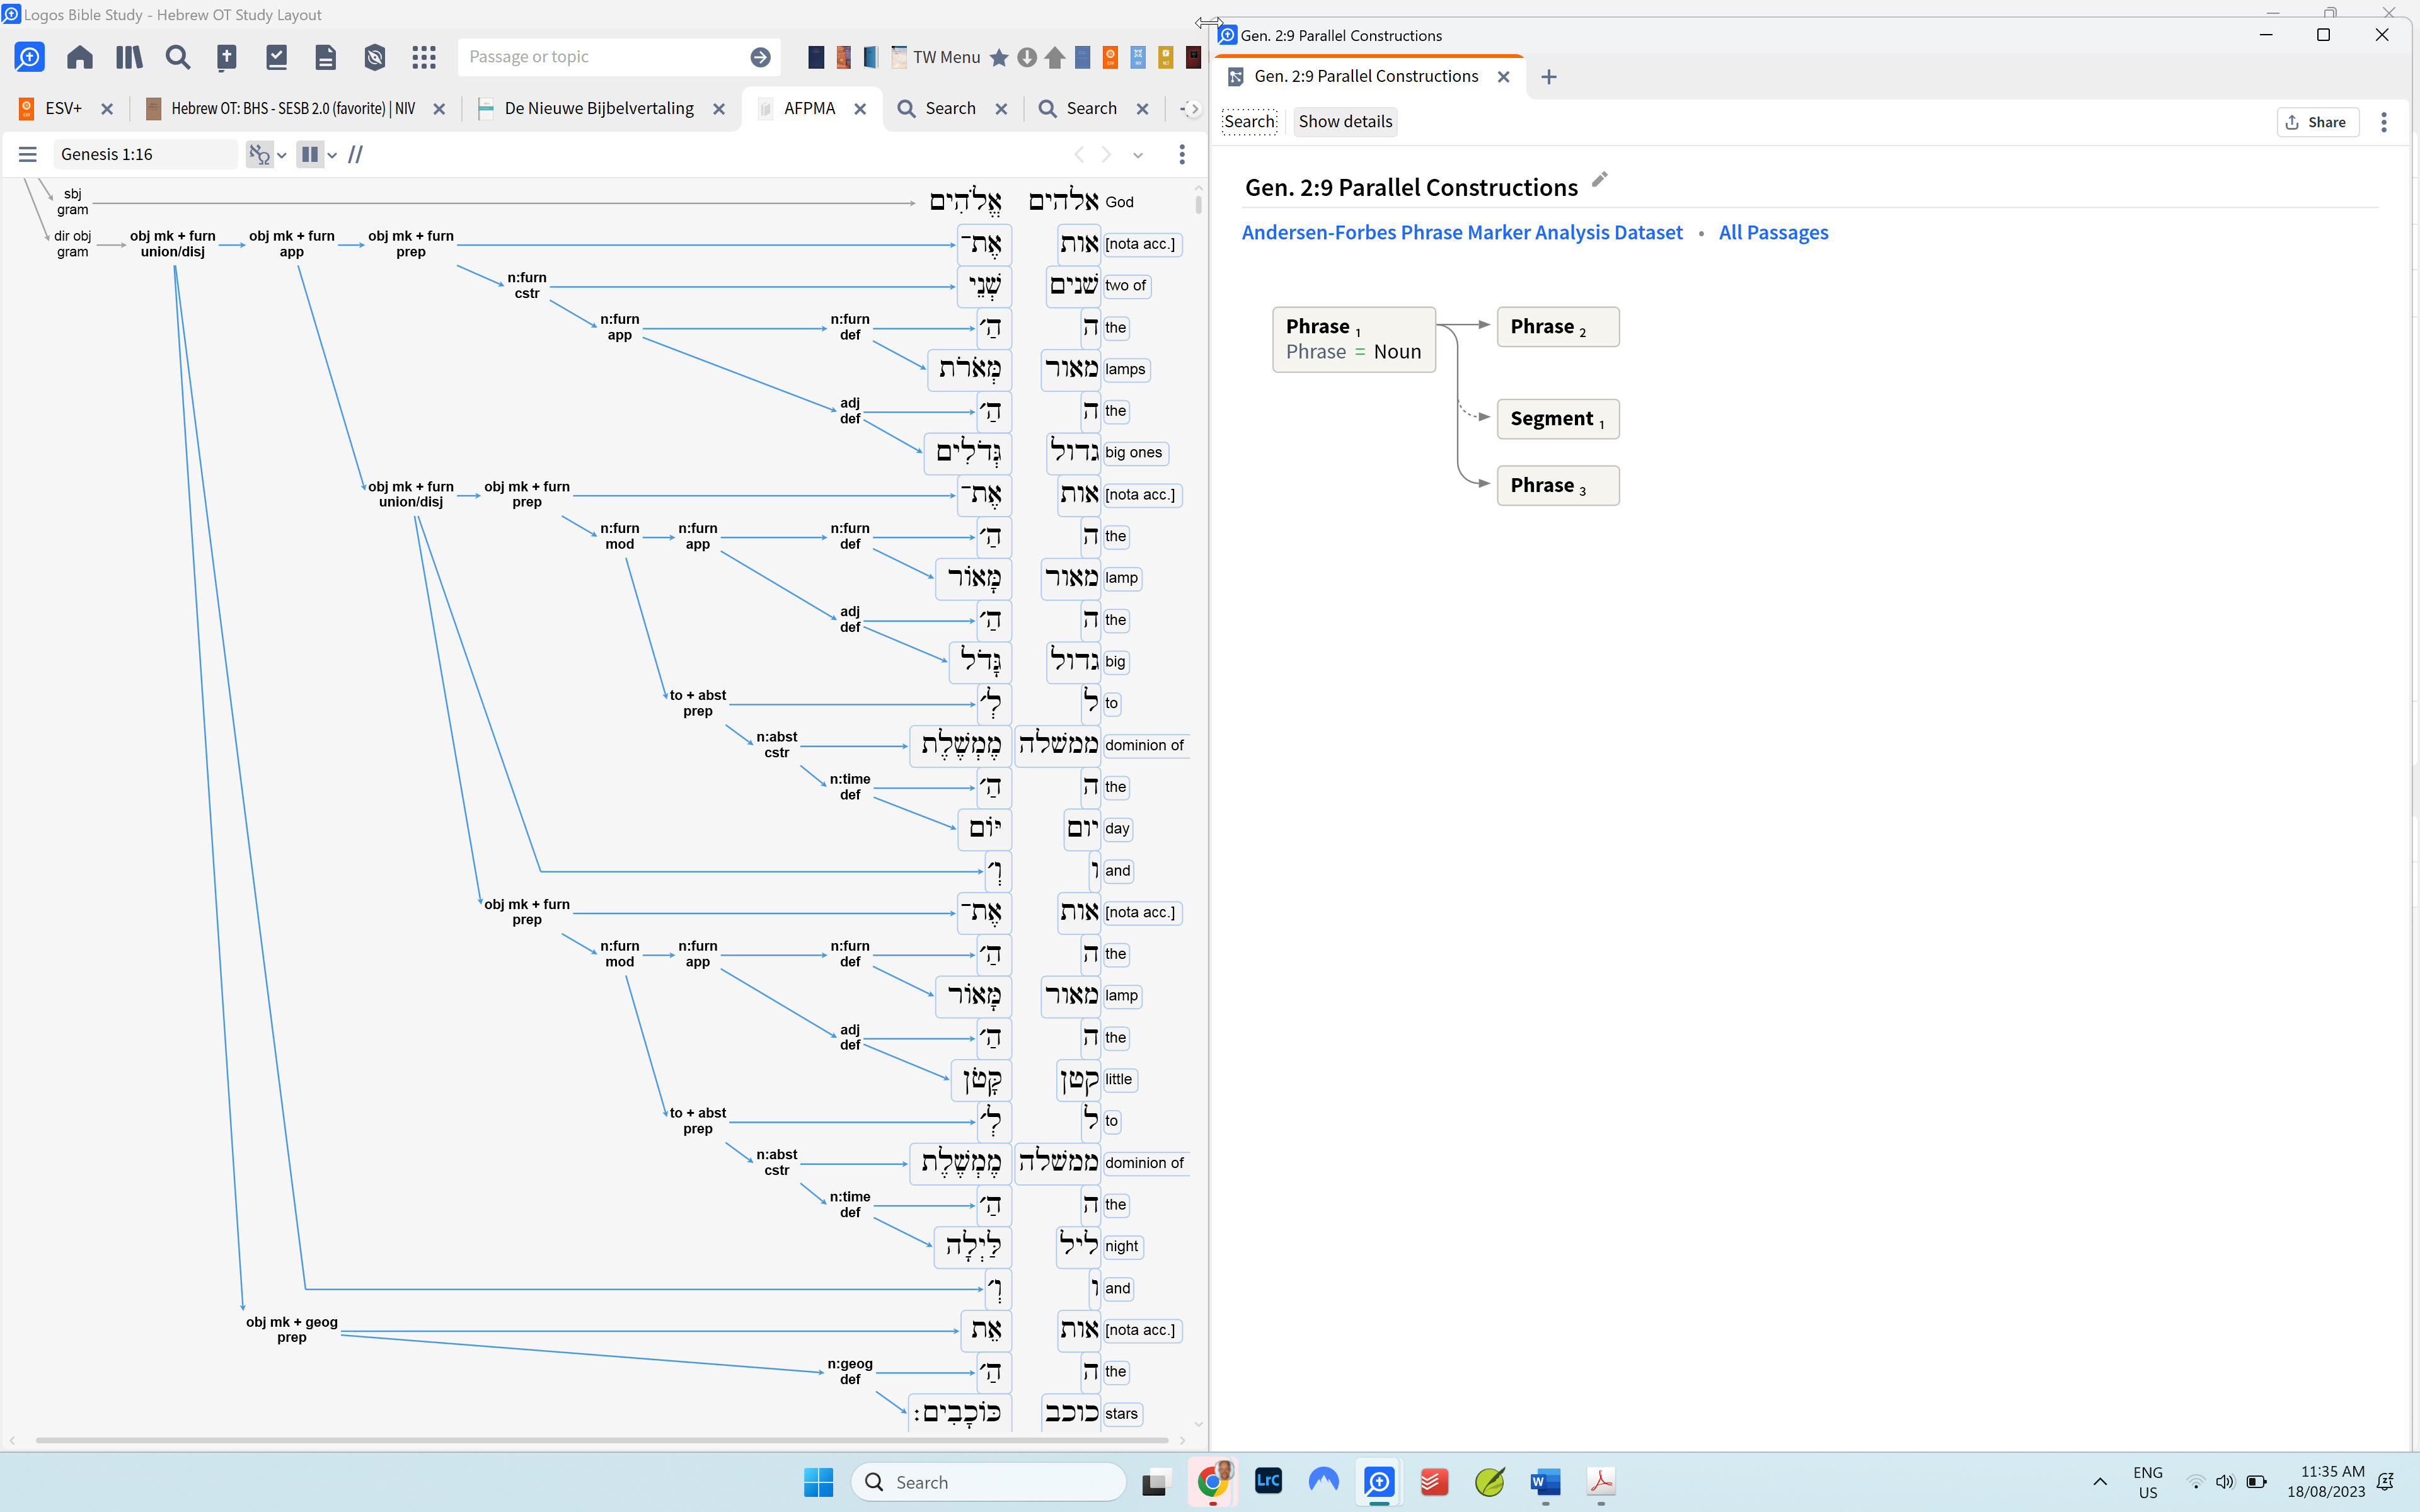Close the Gen. 2:9 Parallel Constructions tab
This screenshot has height=1512, width=2420.
pos(1503,76)
